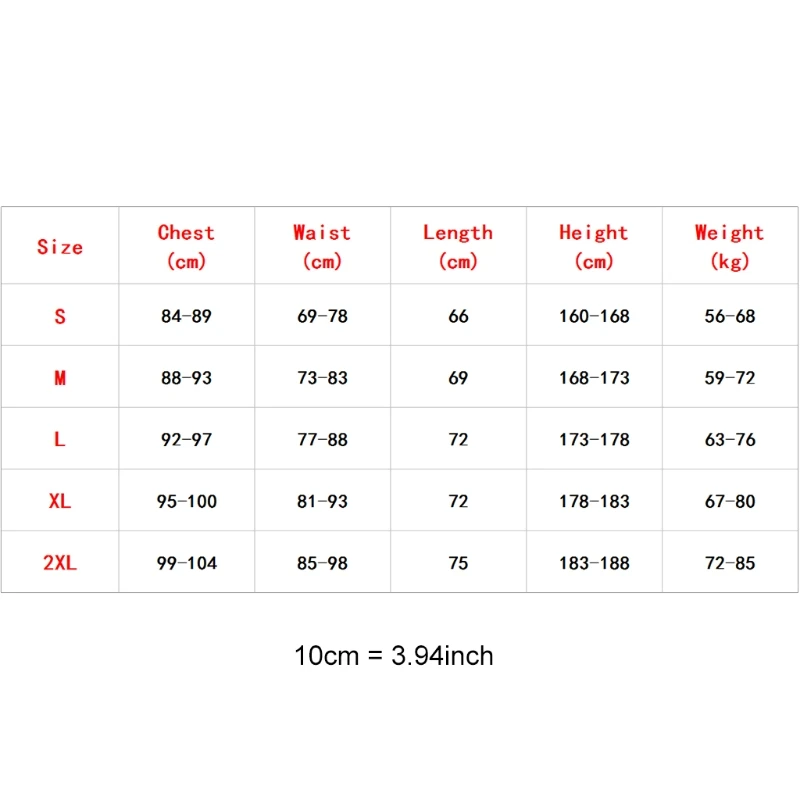Click the length value 66 cell
The width and height of the screenshot is (800, 800).
[x=458, y=316]
